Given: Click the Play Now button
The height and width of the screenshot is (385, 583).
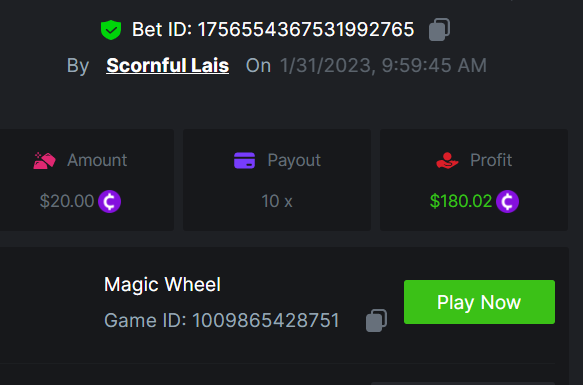Looking at the screenshot, I should (479, 302).
